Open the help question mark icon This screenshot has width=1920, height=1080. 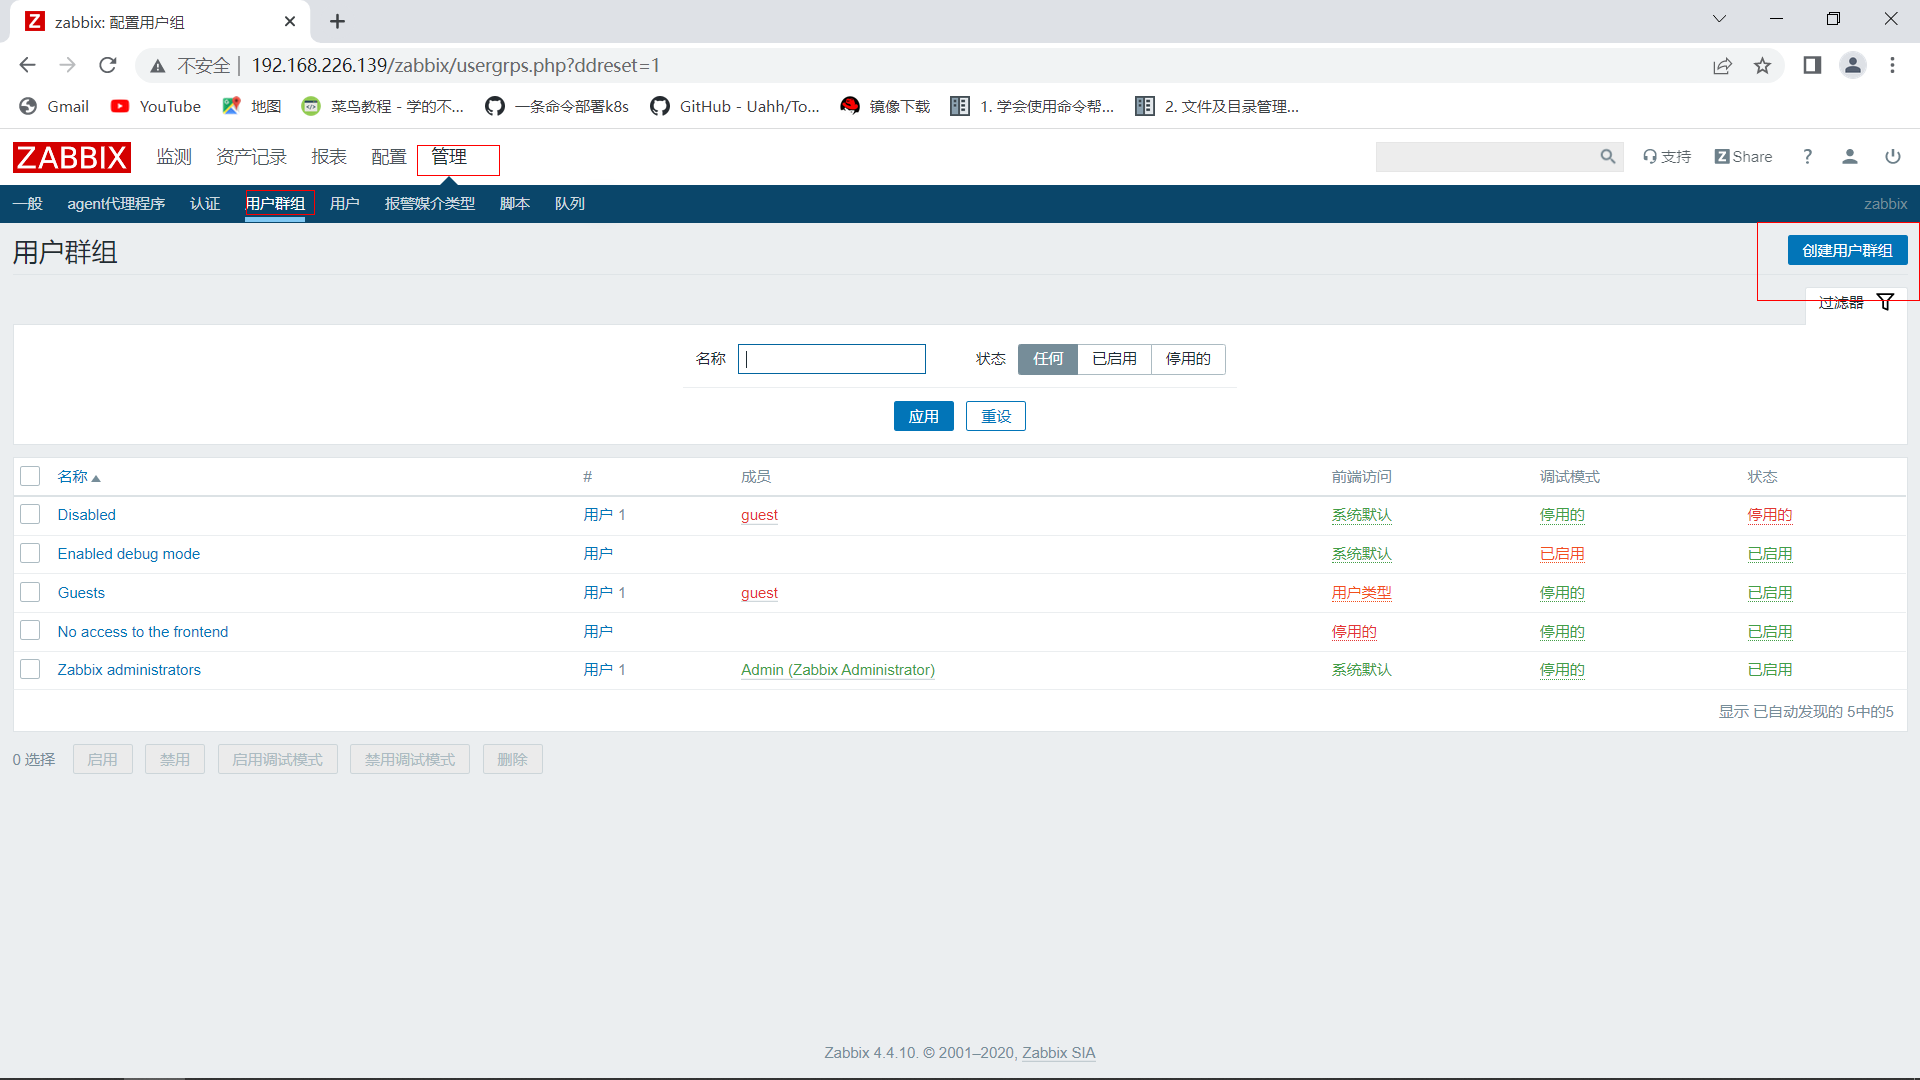tap(1807, 157)
